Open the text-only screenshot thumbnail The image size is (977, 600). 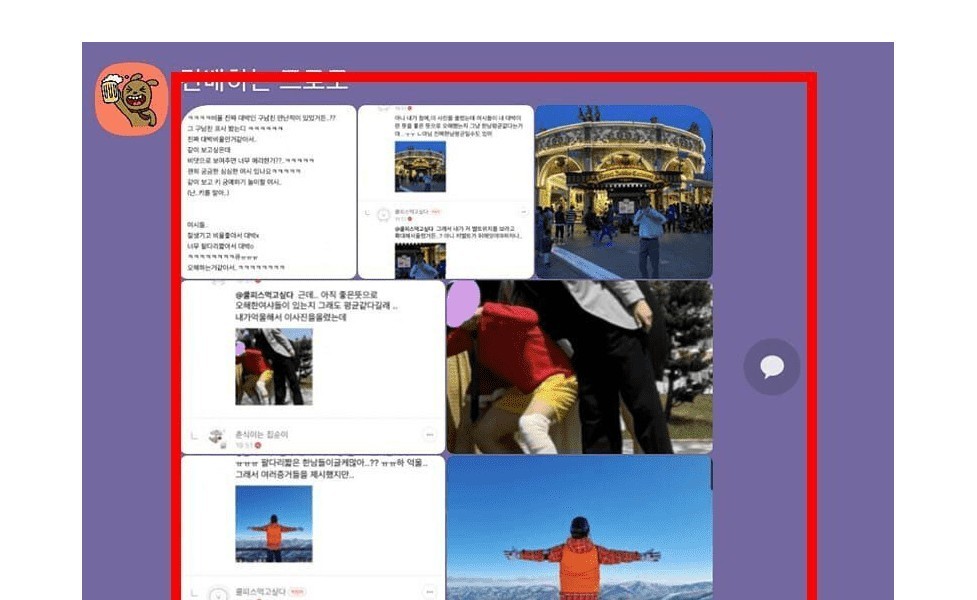pyautogui.click(x=268, y=192)
